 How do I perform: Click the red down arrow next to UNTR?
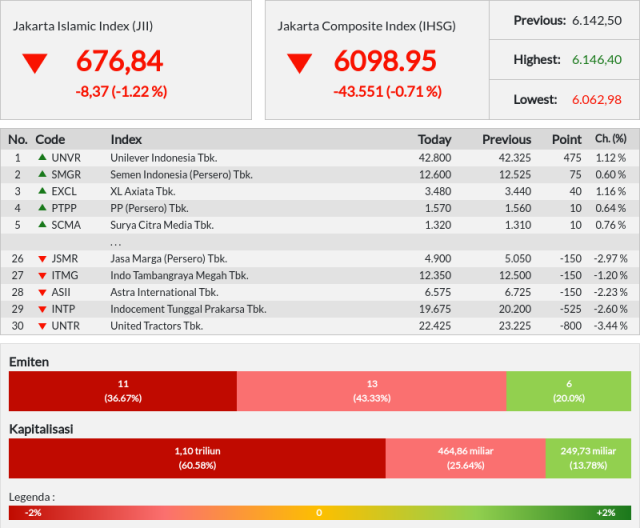click(x=42, y=326)
